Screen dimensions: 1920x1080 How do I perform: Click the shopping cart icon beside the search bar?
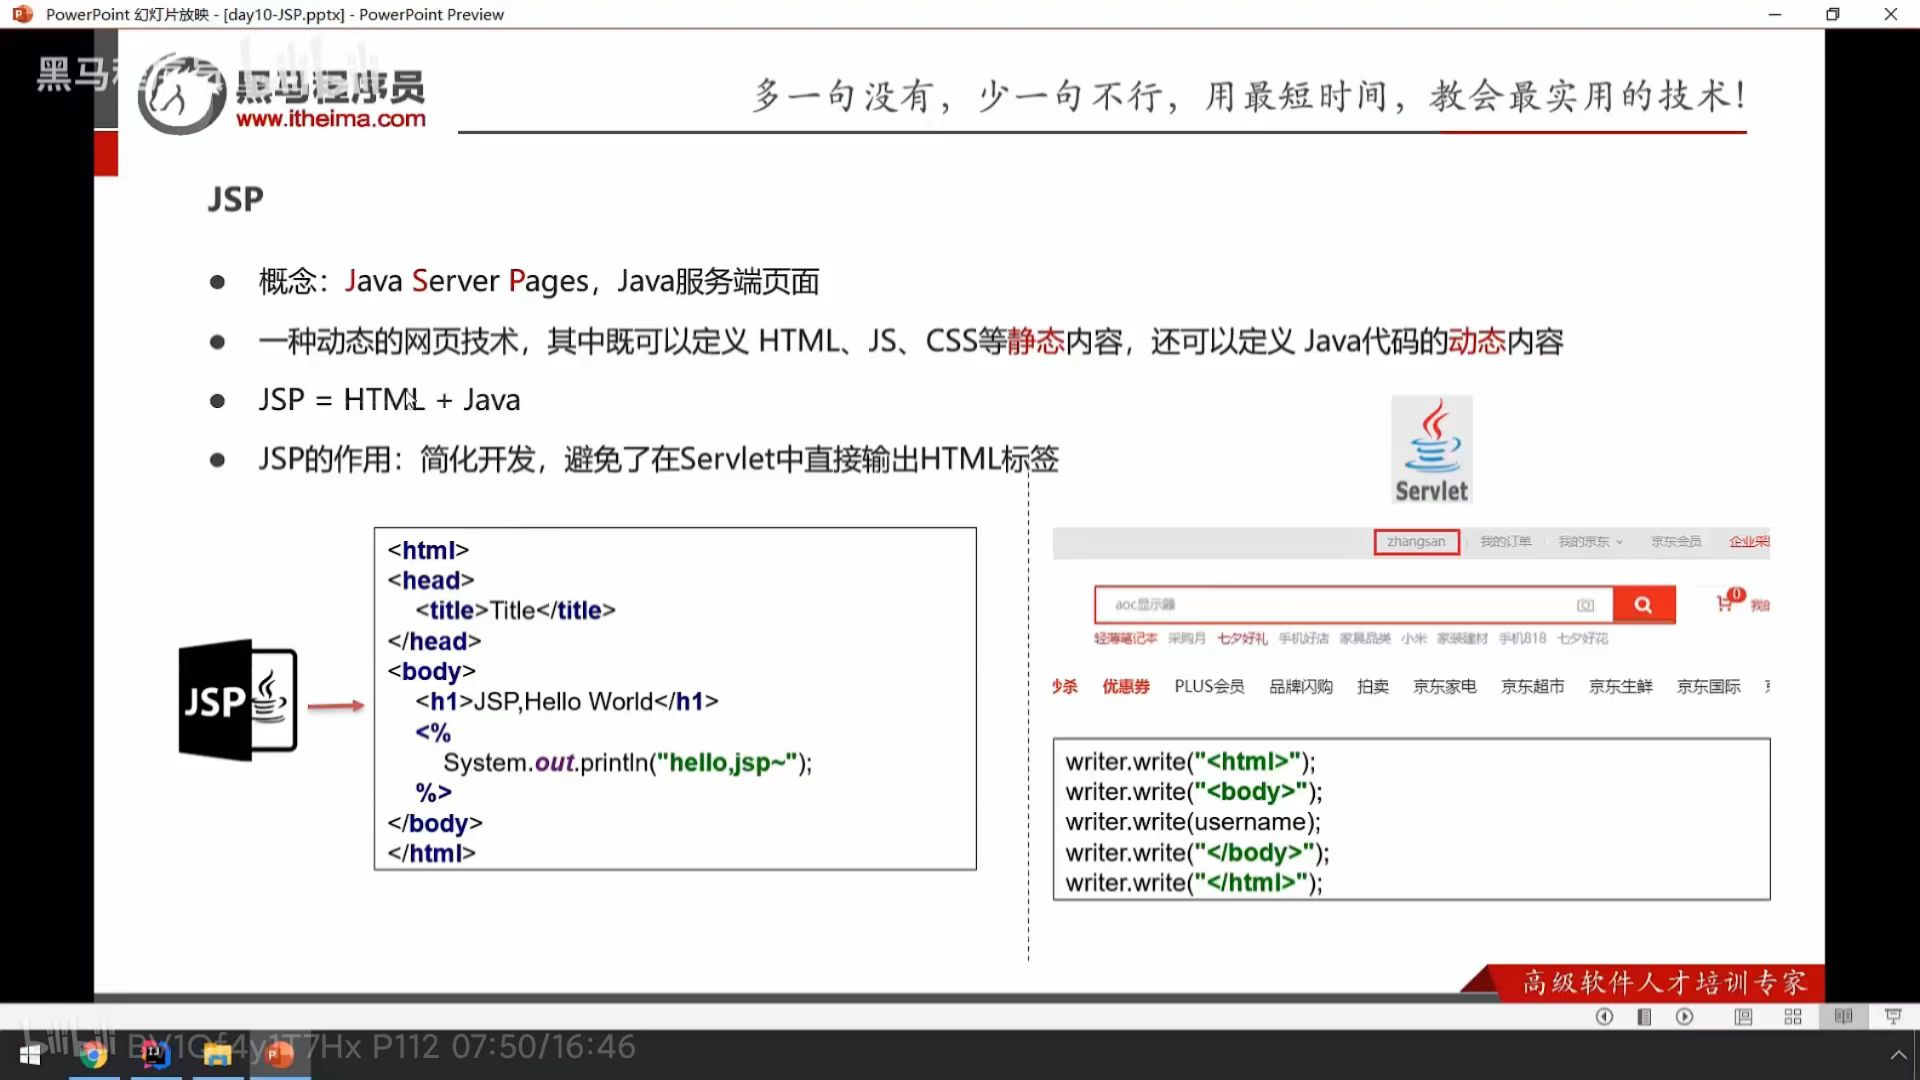(1724, 604)
